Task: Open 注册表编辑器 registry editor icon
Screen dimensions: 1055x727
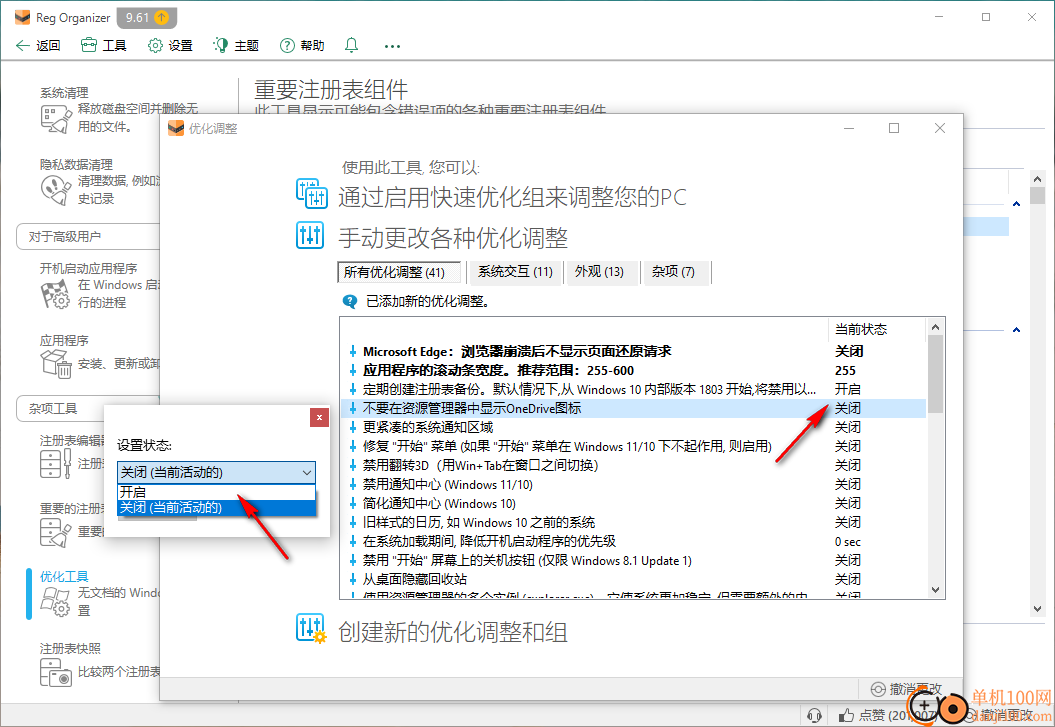Action: (x=56, y=464)
